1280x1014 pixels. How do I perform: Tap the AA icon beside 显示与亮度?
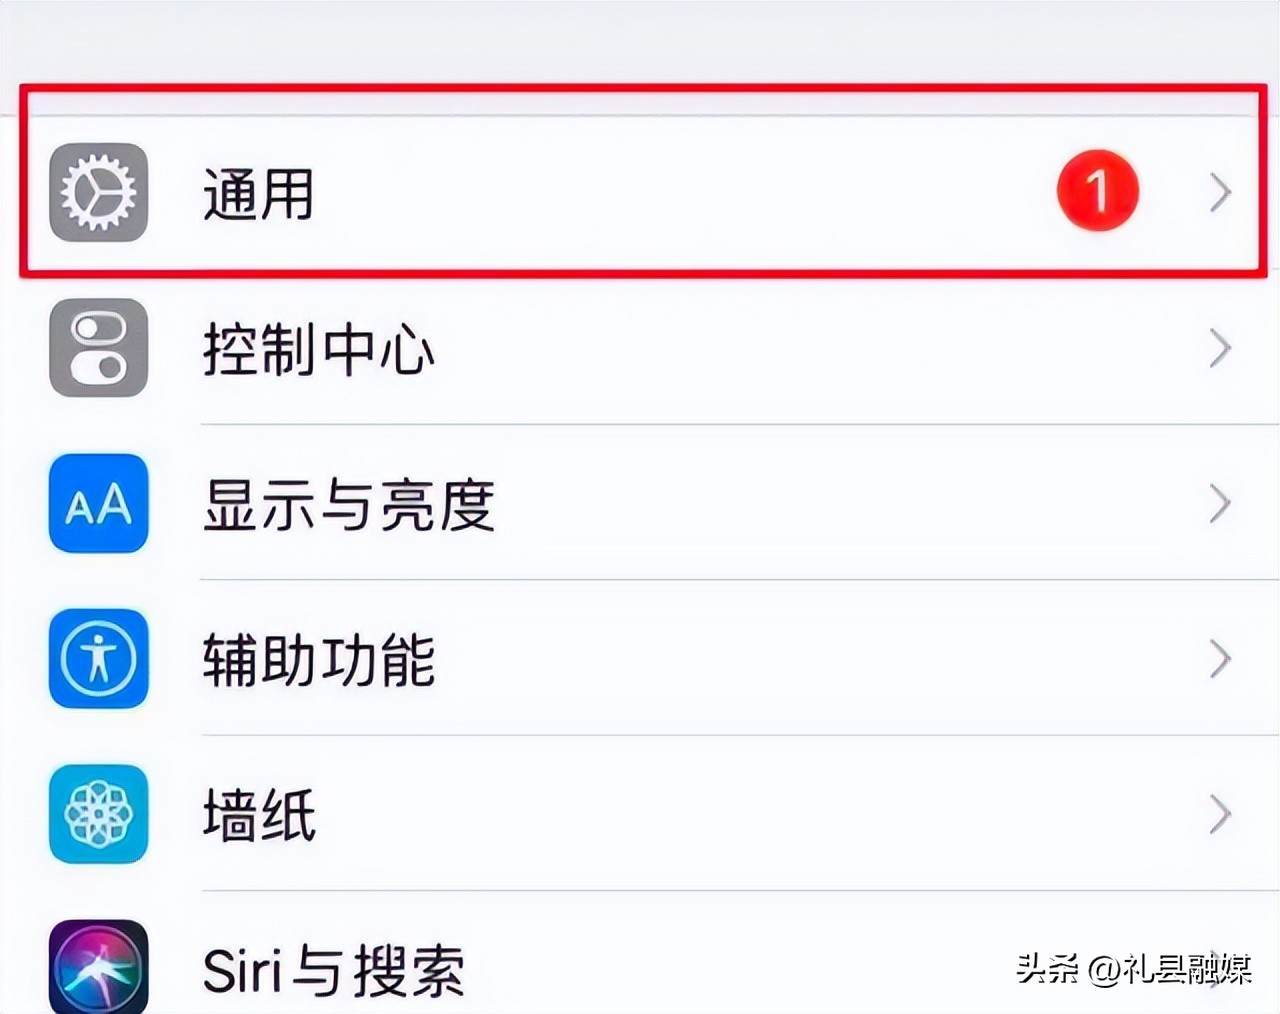point(97,505)
